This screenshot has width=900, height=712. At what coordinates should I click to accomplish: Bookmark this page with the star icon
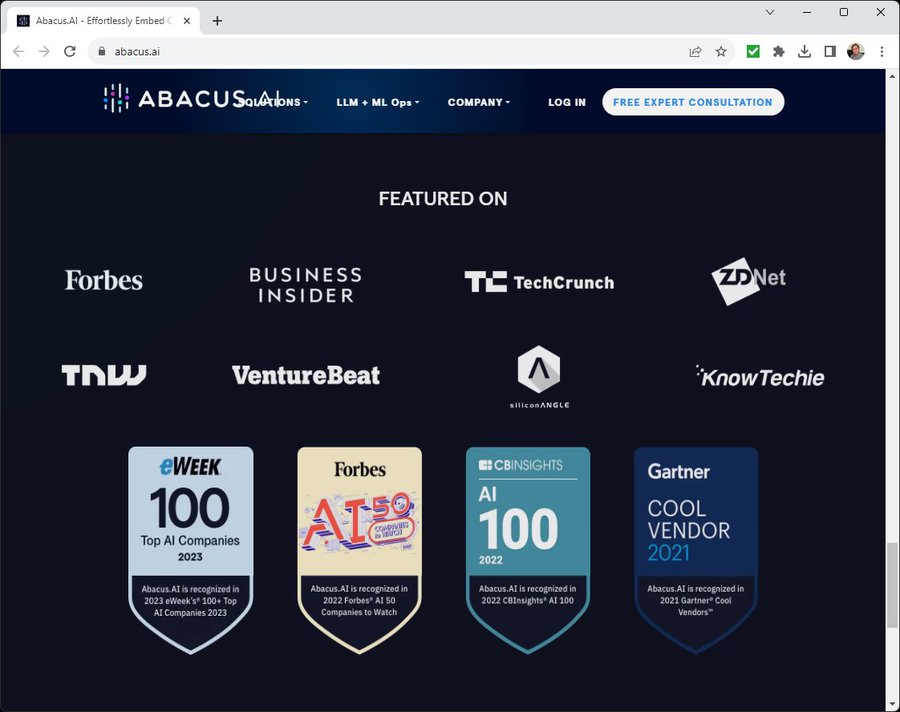(x=721, y=52)
